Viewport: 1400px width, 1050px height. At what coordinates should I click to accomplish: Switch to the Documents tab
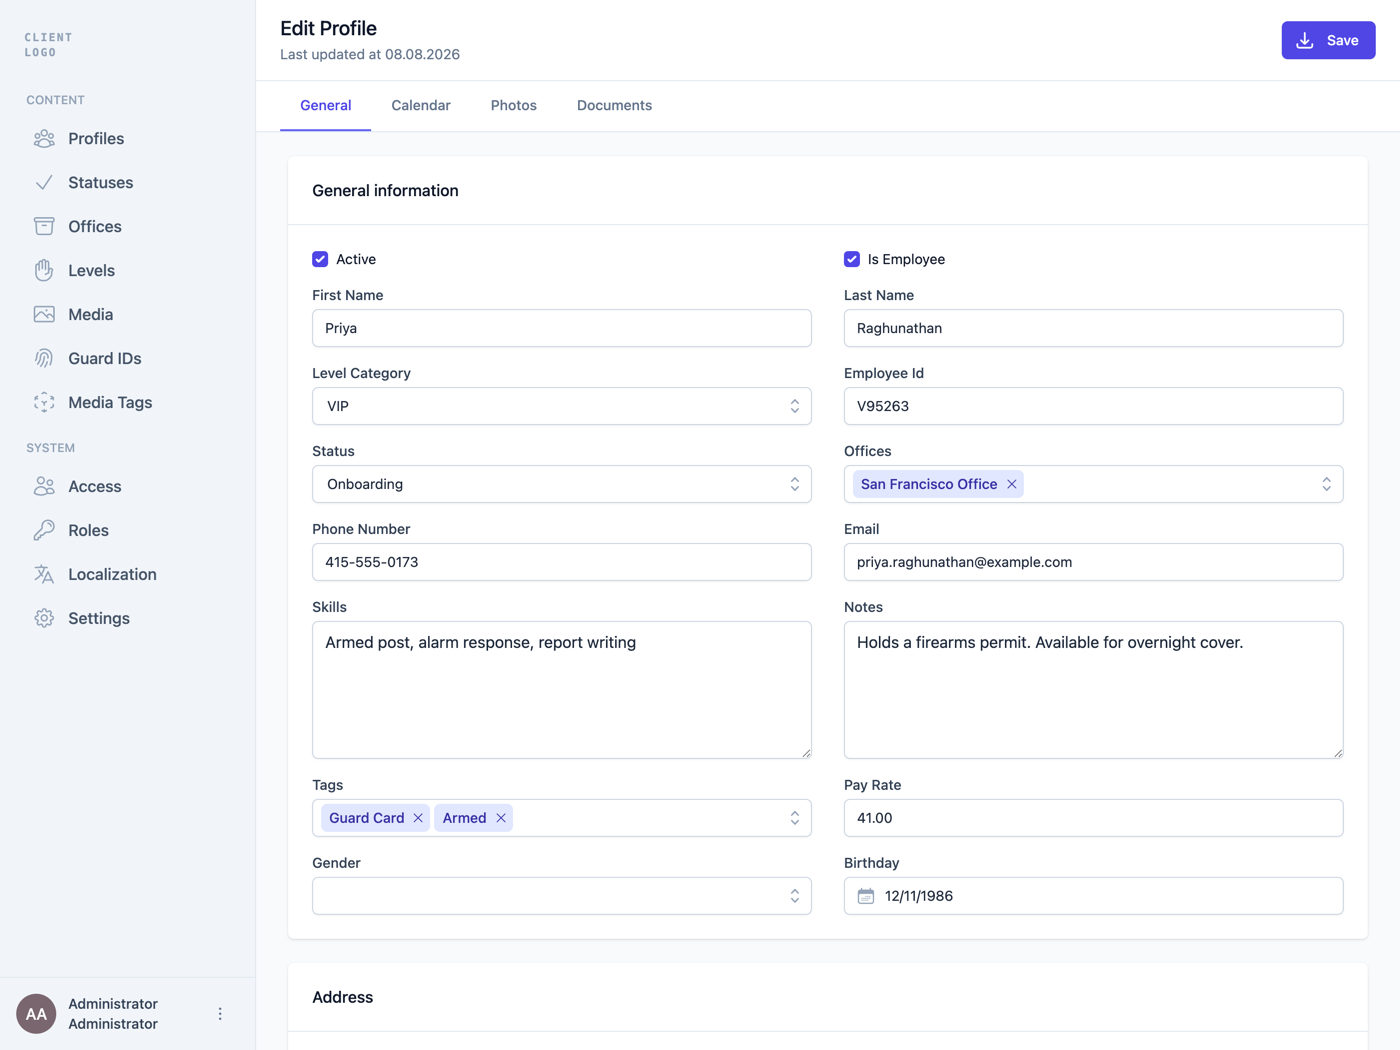614,105
